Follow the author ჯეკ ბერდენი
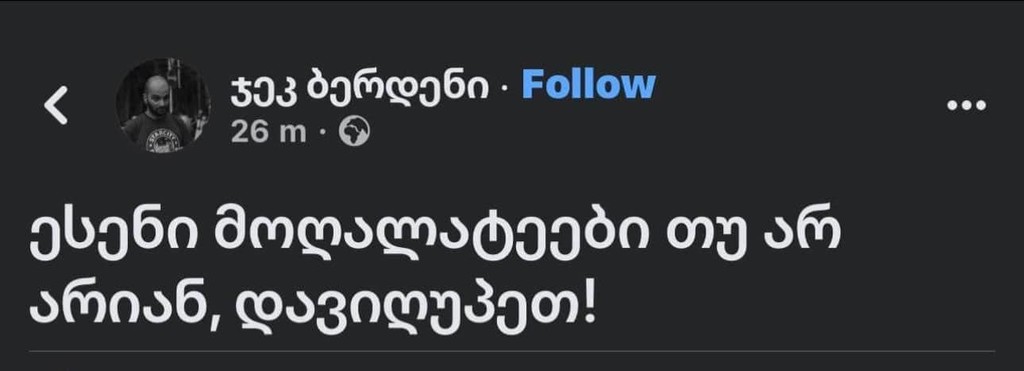 [x=588, y=86]
